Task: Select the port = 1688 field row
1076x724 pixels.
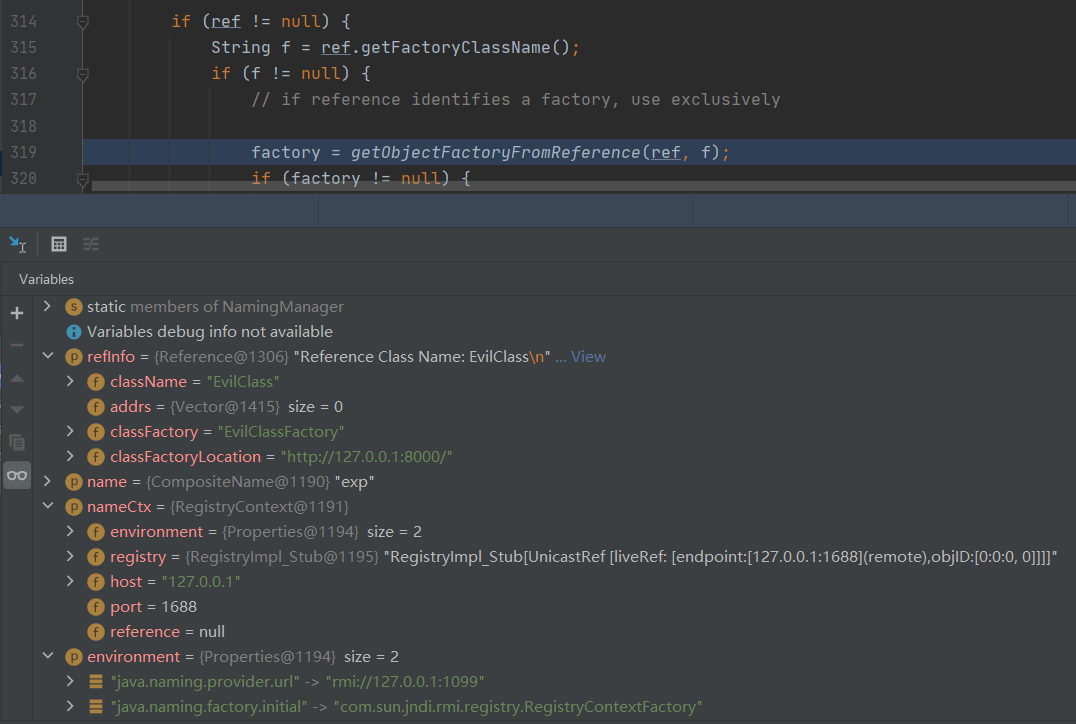Action: point(153,607)
